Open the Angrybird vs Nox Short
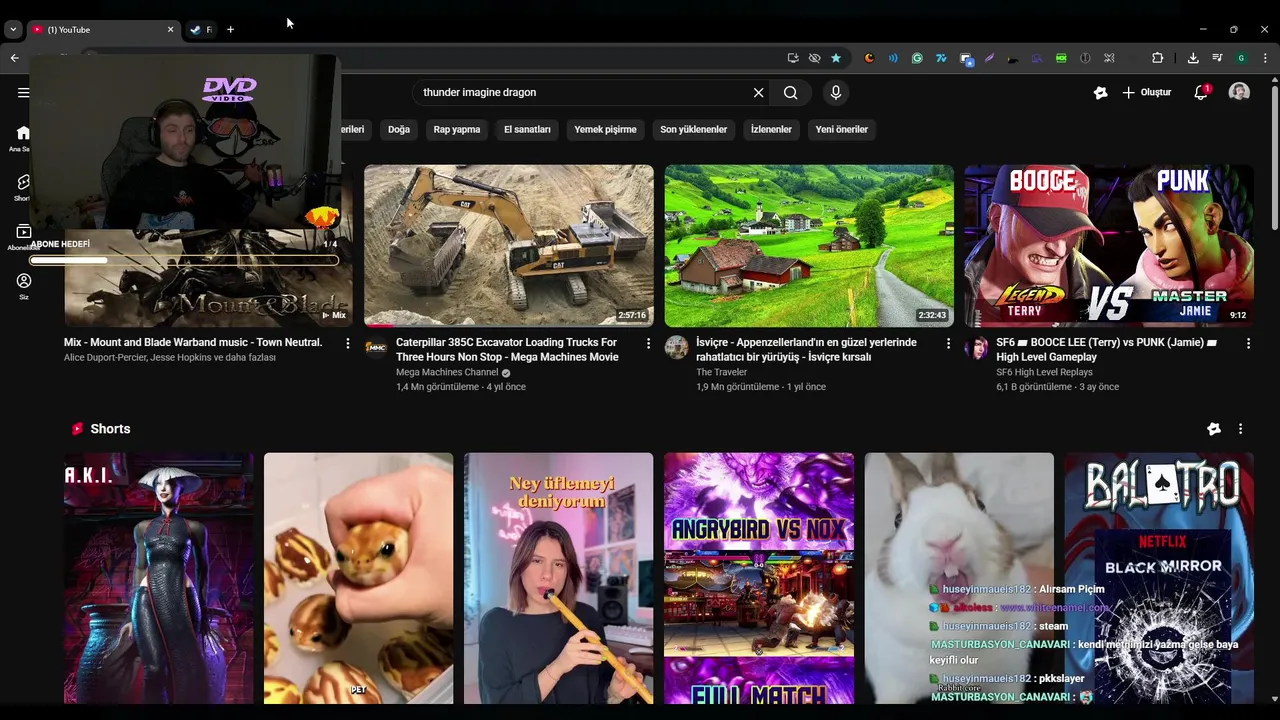The height and width of the screenshot is (720, 1280). [x=759, y=578]
